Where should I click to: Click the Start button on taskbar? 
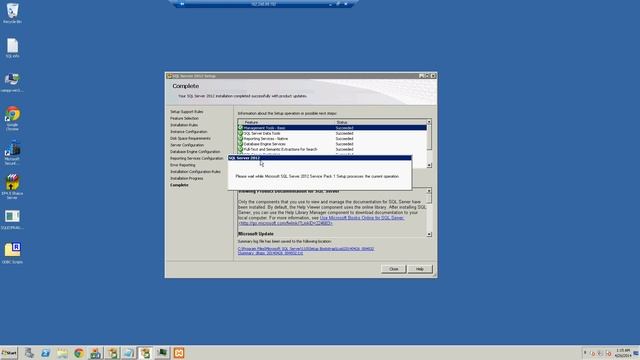9,353
